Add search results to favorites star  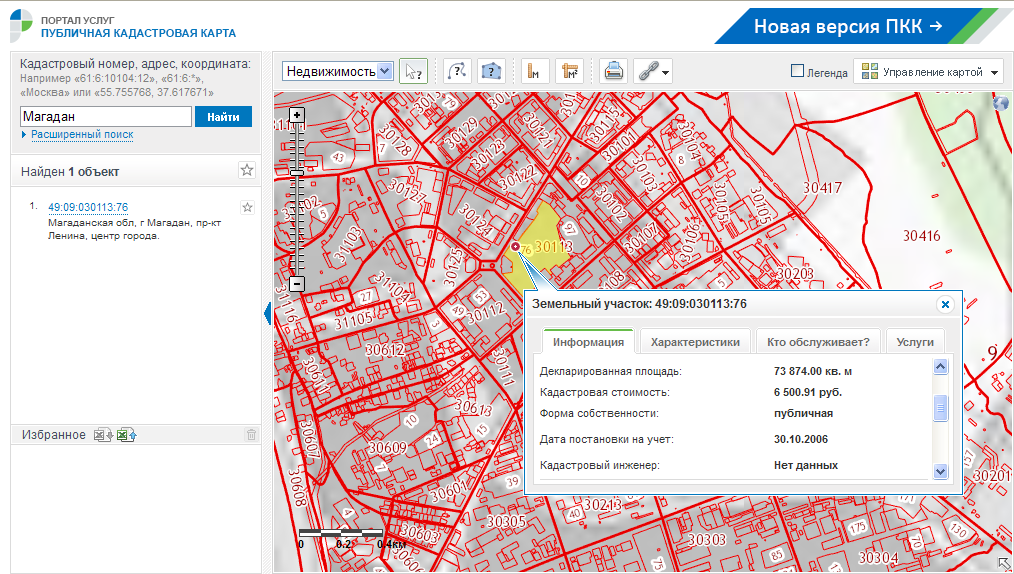[247, 171]
